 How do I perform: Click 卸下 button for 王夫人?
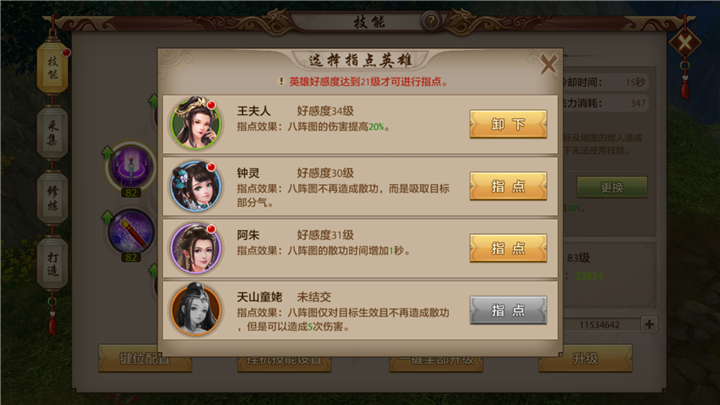508,124
